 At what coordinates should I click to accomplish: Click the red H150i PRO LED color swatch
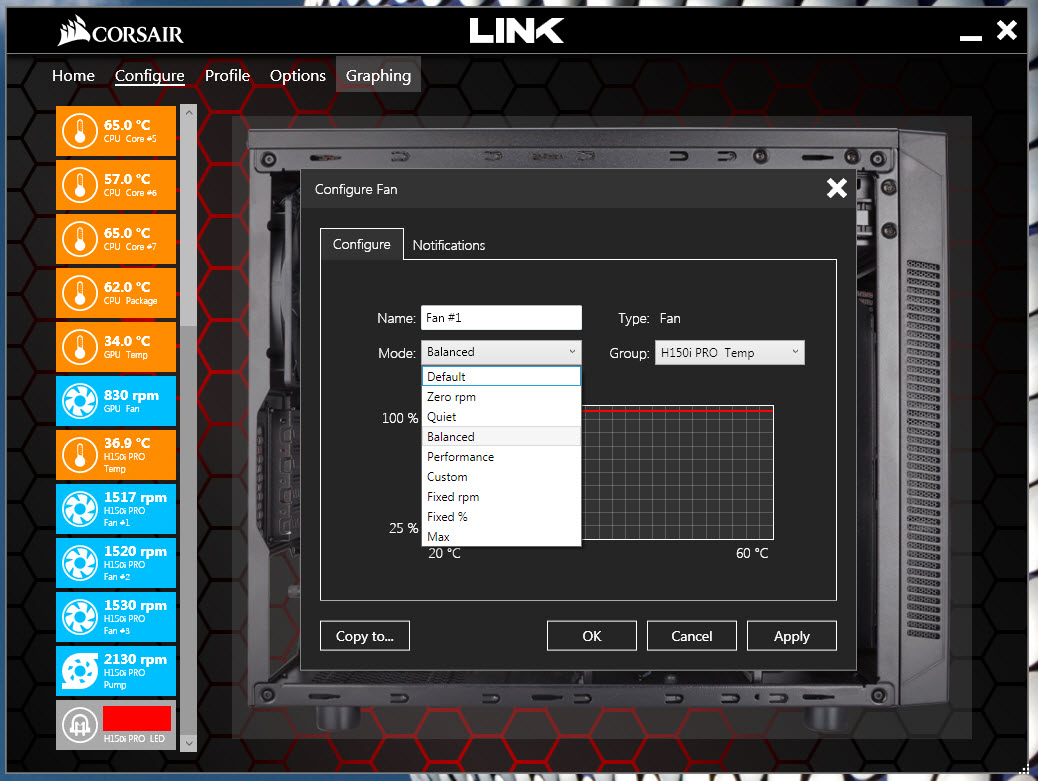point(137,718)
